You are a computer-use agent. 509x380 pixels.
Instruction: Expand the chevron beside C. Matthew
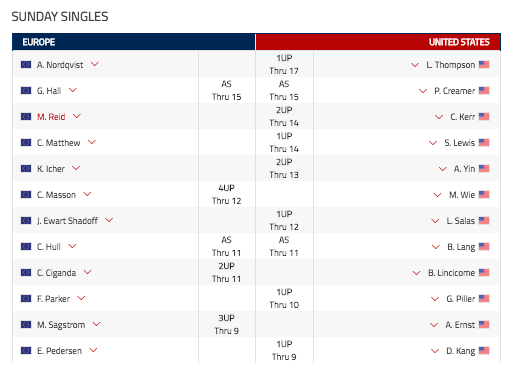92,142
